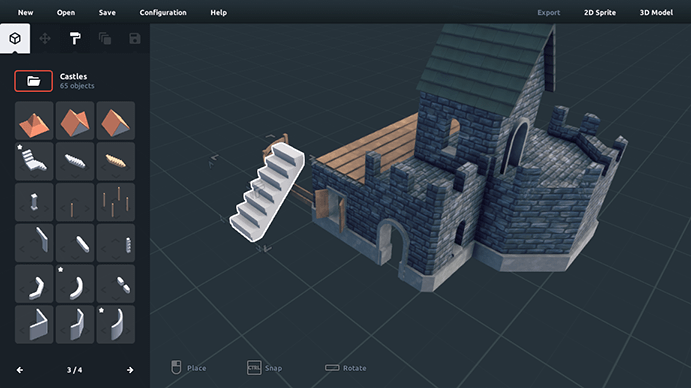Select the cube object placement tool
Viewport: 691px width, 388px height.
(15, 39)
